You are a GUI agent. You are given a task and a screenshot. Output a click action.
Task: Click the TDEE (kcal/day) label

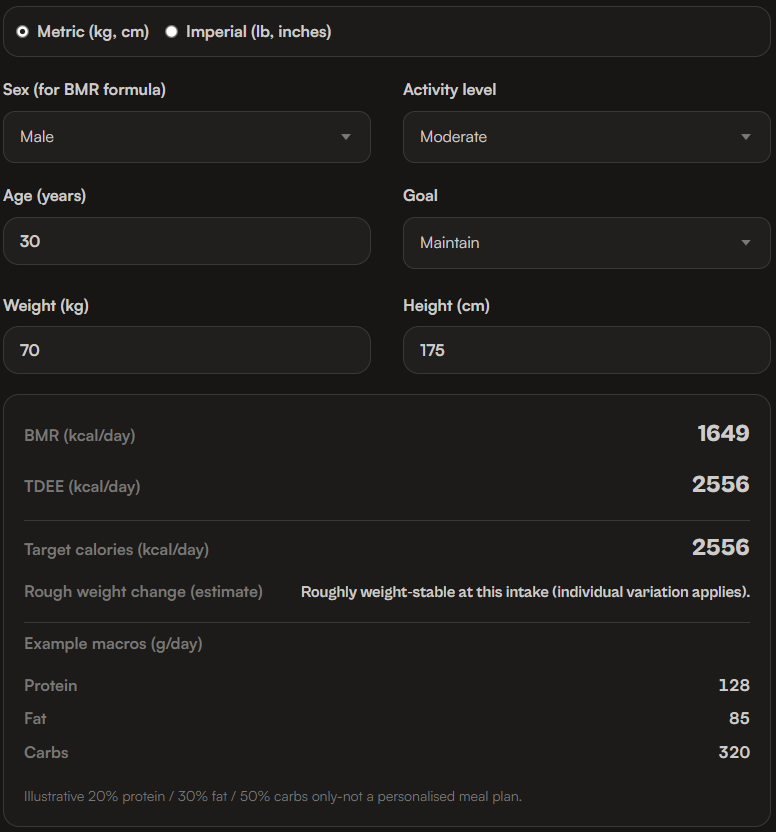point(82,487)
